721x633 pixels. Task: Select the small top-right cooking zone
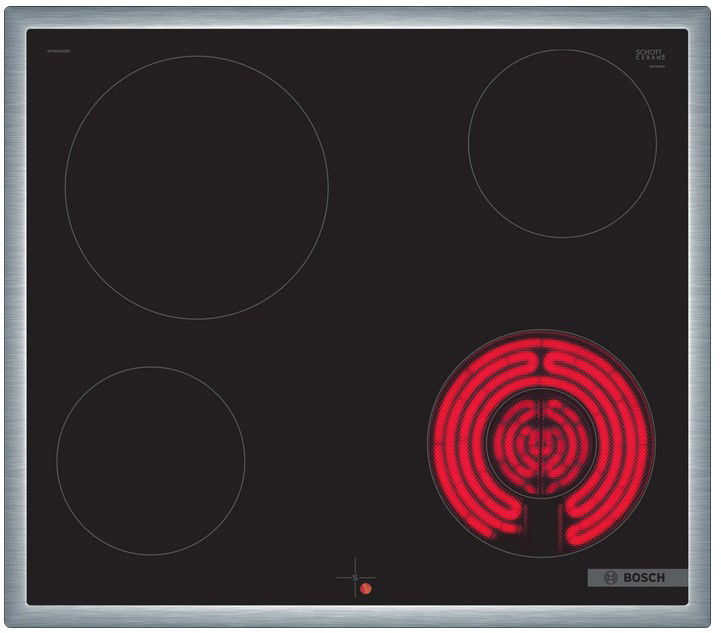pyautogui.click(x=562, y=144)
